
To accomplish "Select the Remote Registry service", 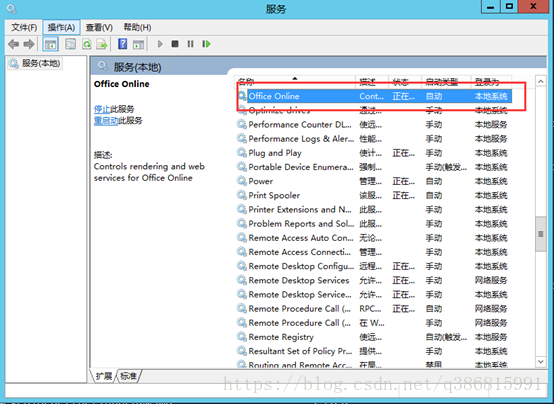I will tap(375, 337).
